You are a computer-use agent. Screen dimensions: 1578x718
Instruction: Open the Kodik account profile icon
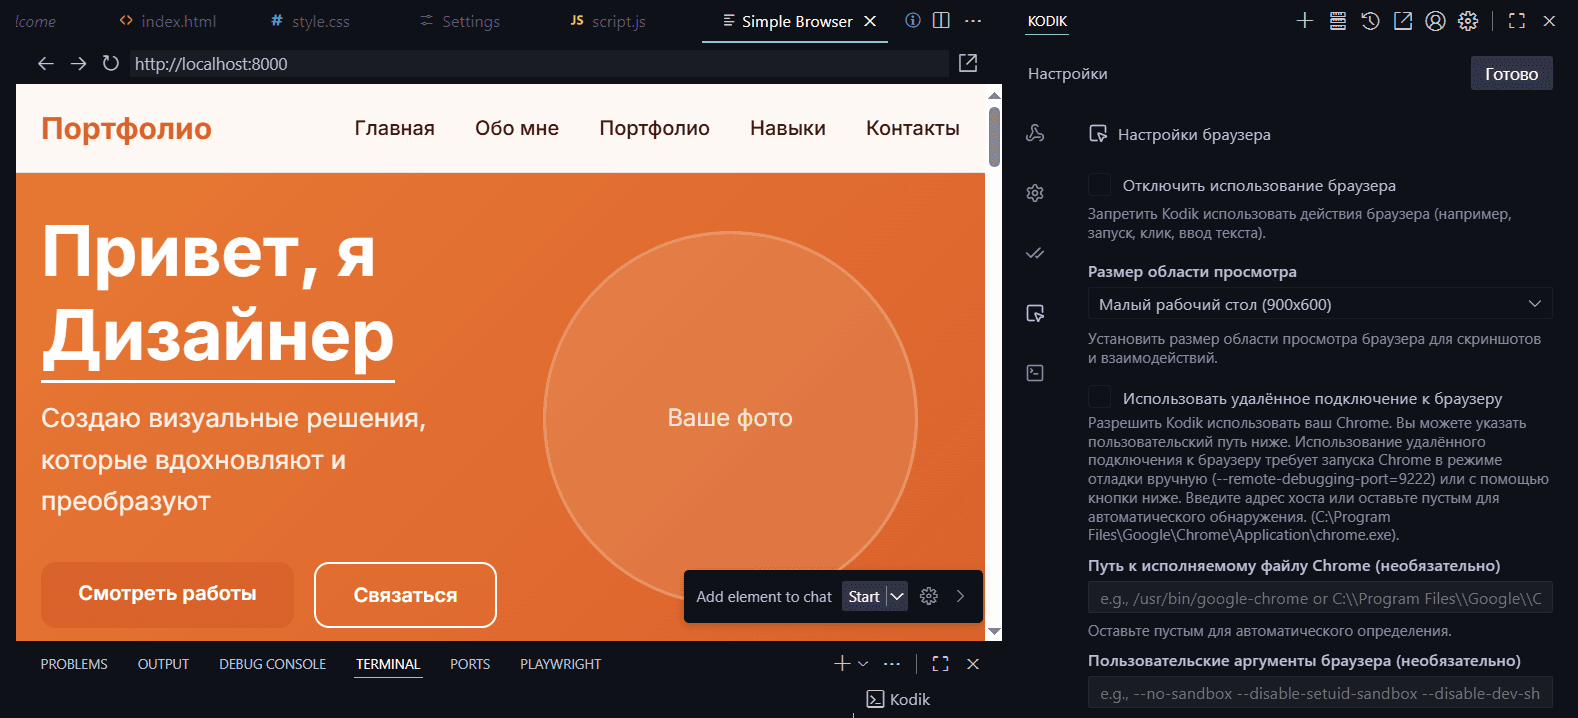pos(1435,21)
